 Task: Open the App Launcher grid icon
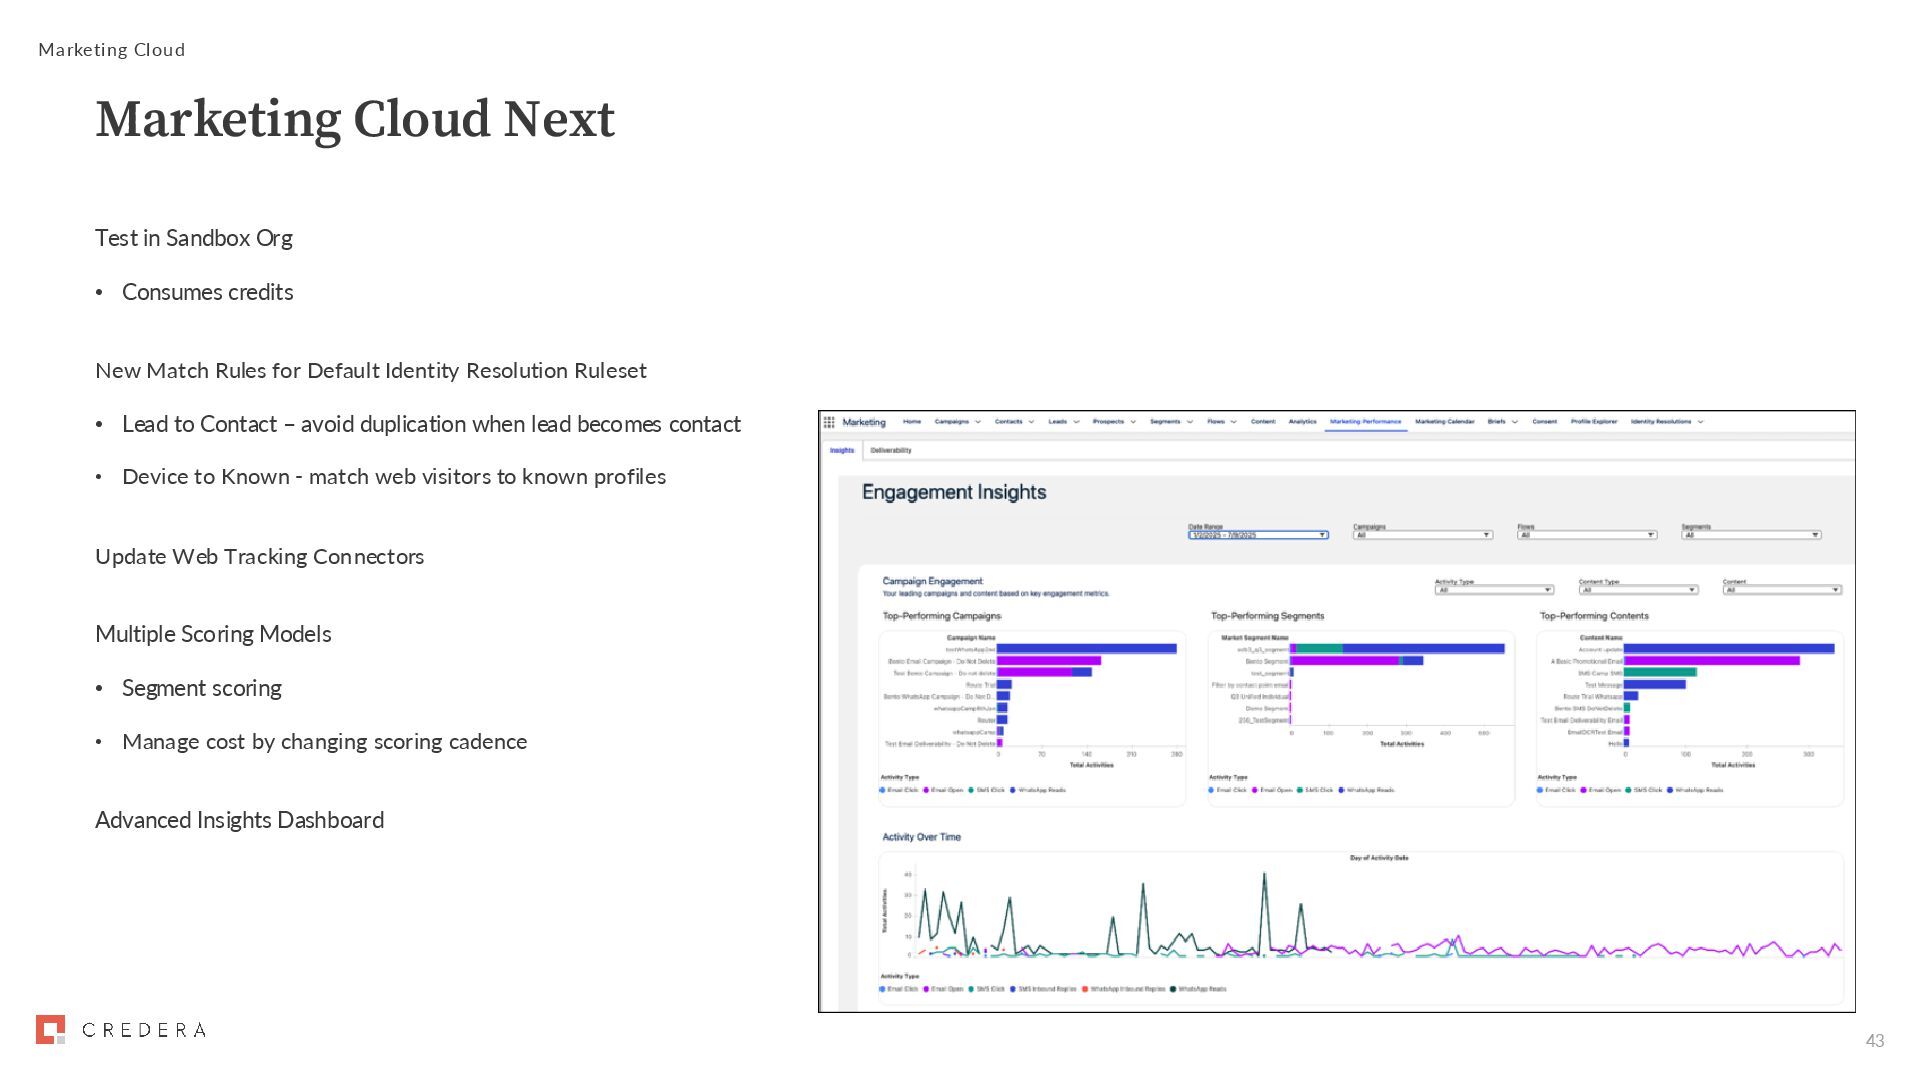tap(829, 422)
